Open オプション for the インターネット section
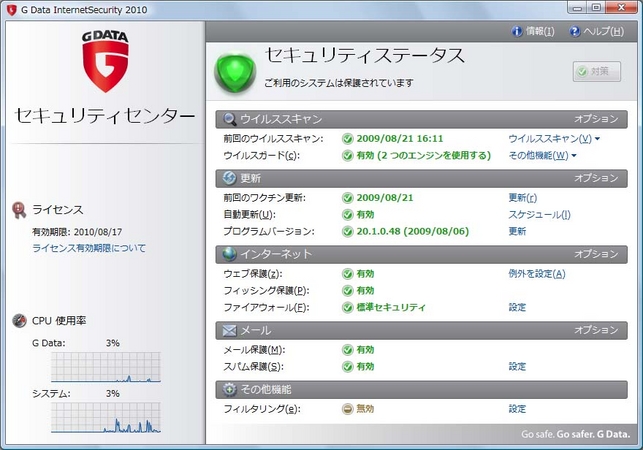The height and width of the screenshot is (450, 643). [x=596, y=254]
